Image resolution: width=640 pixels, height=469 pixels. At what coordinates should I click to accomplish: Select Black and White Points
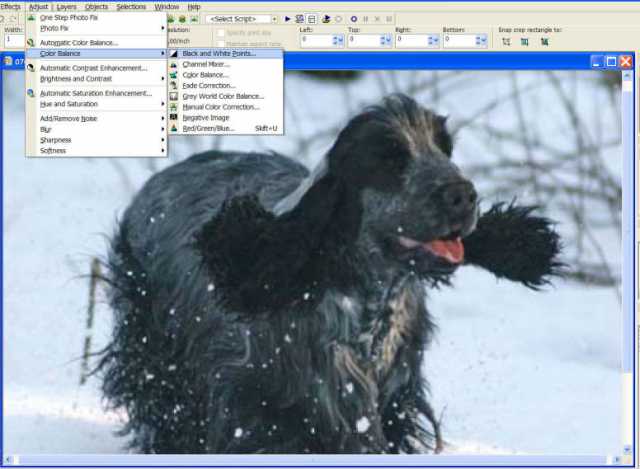pyautogui.click(x=225, y=53)
